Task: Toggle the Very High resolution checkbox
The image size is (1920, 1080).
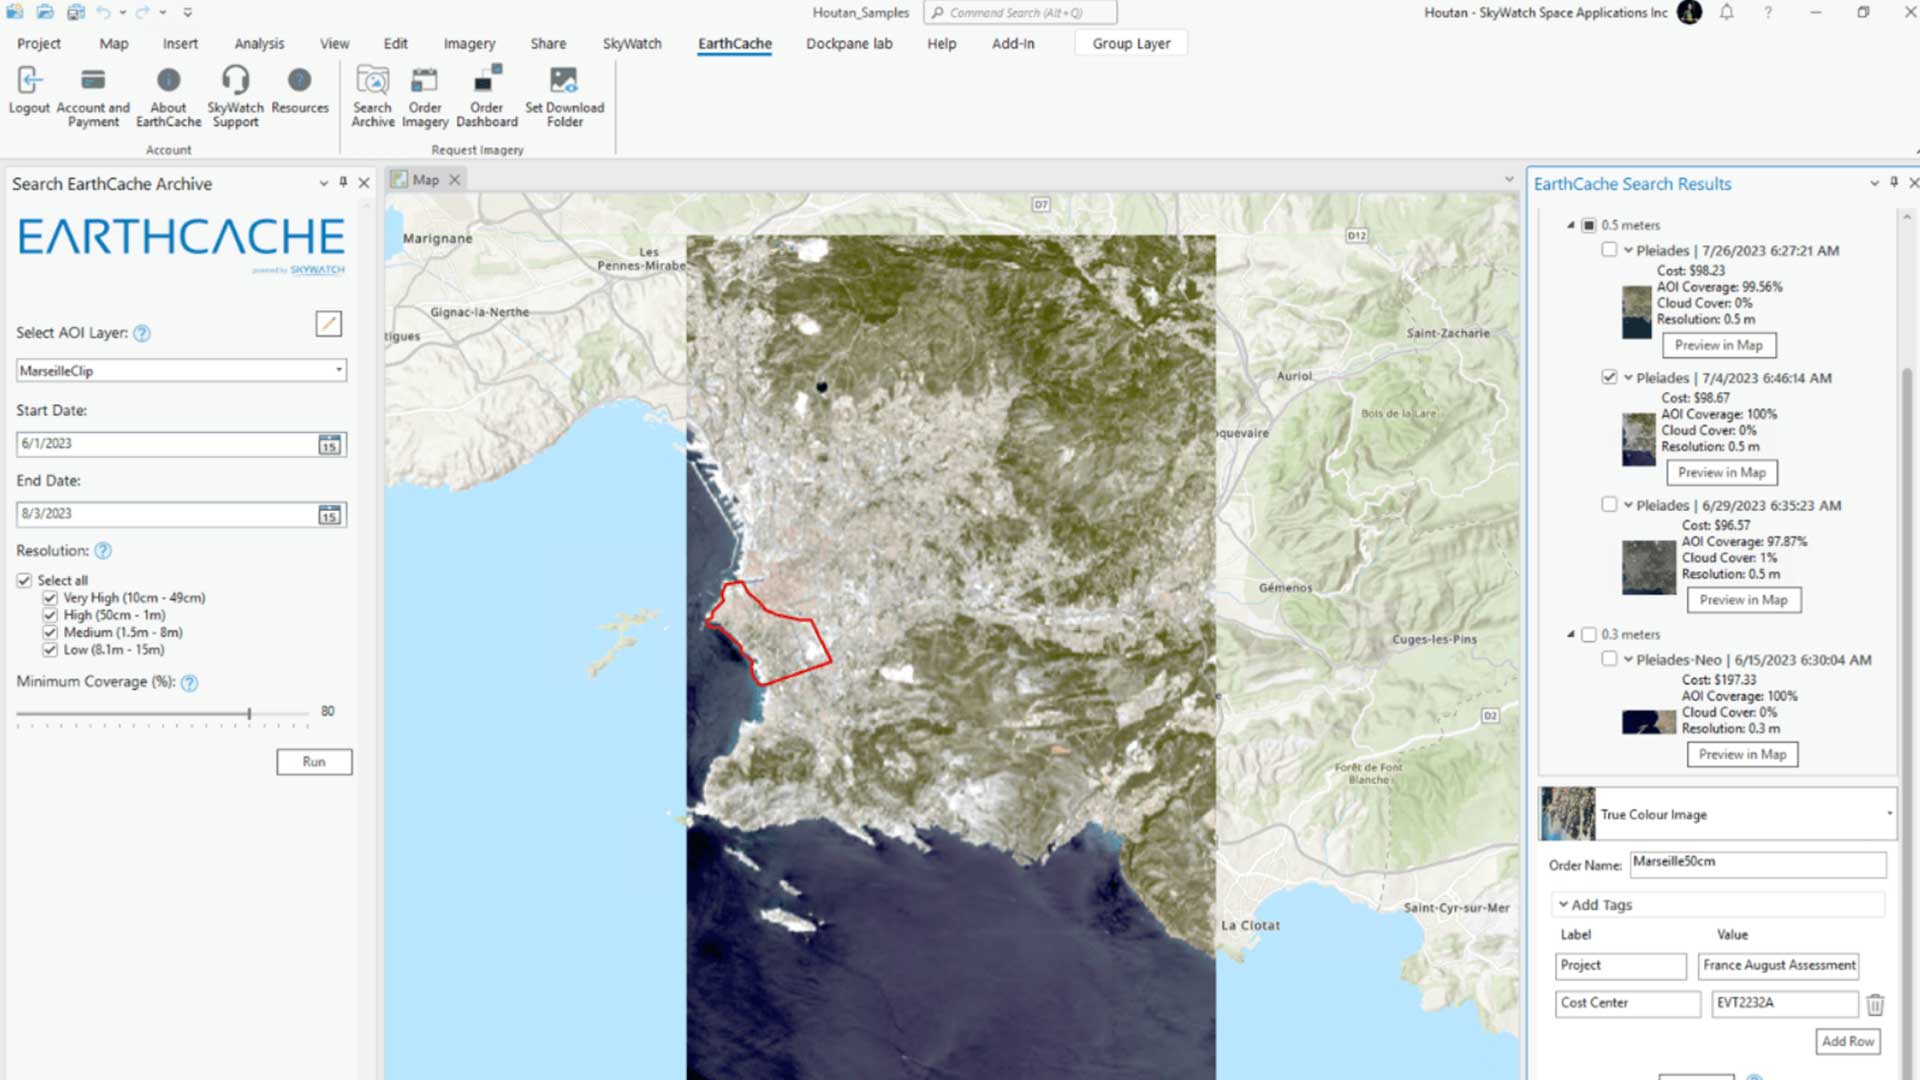Action: coord(50,598)
